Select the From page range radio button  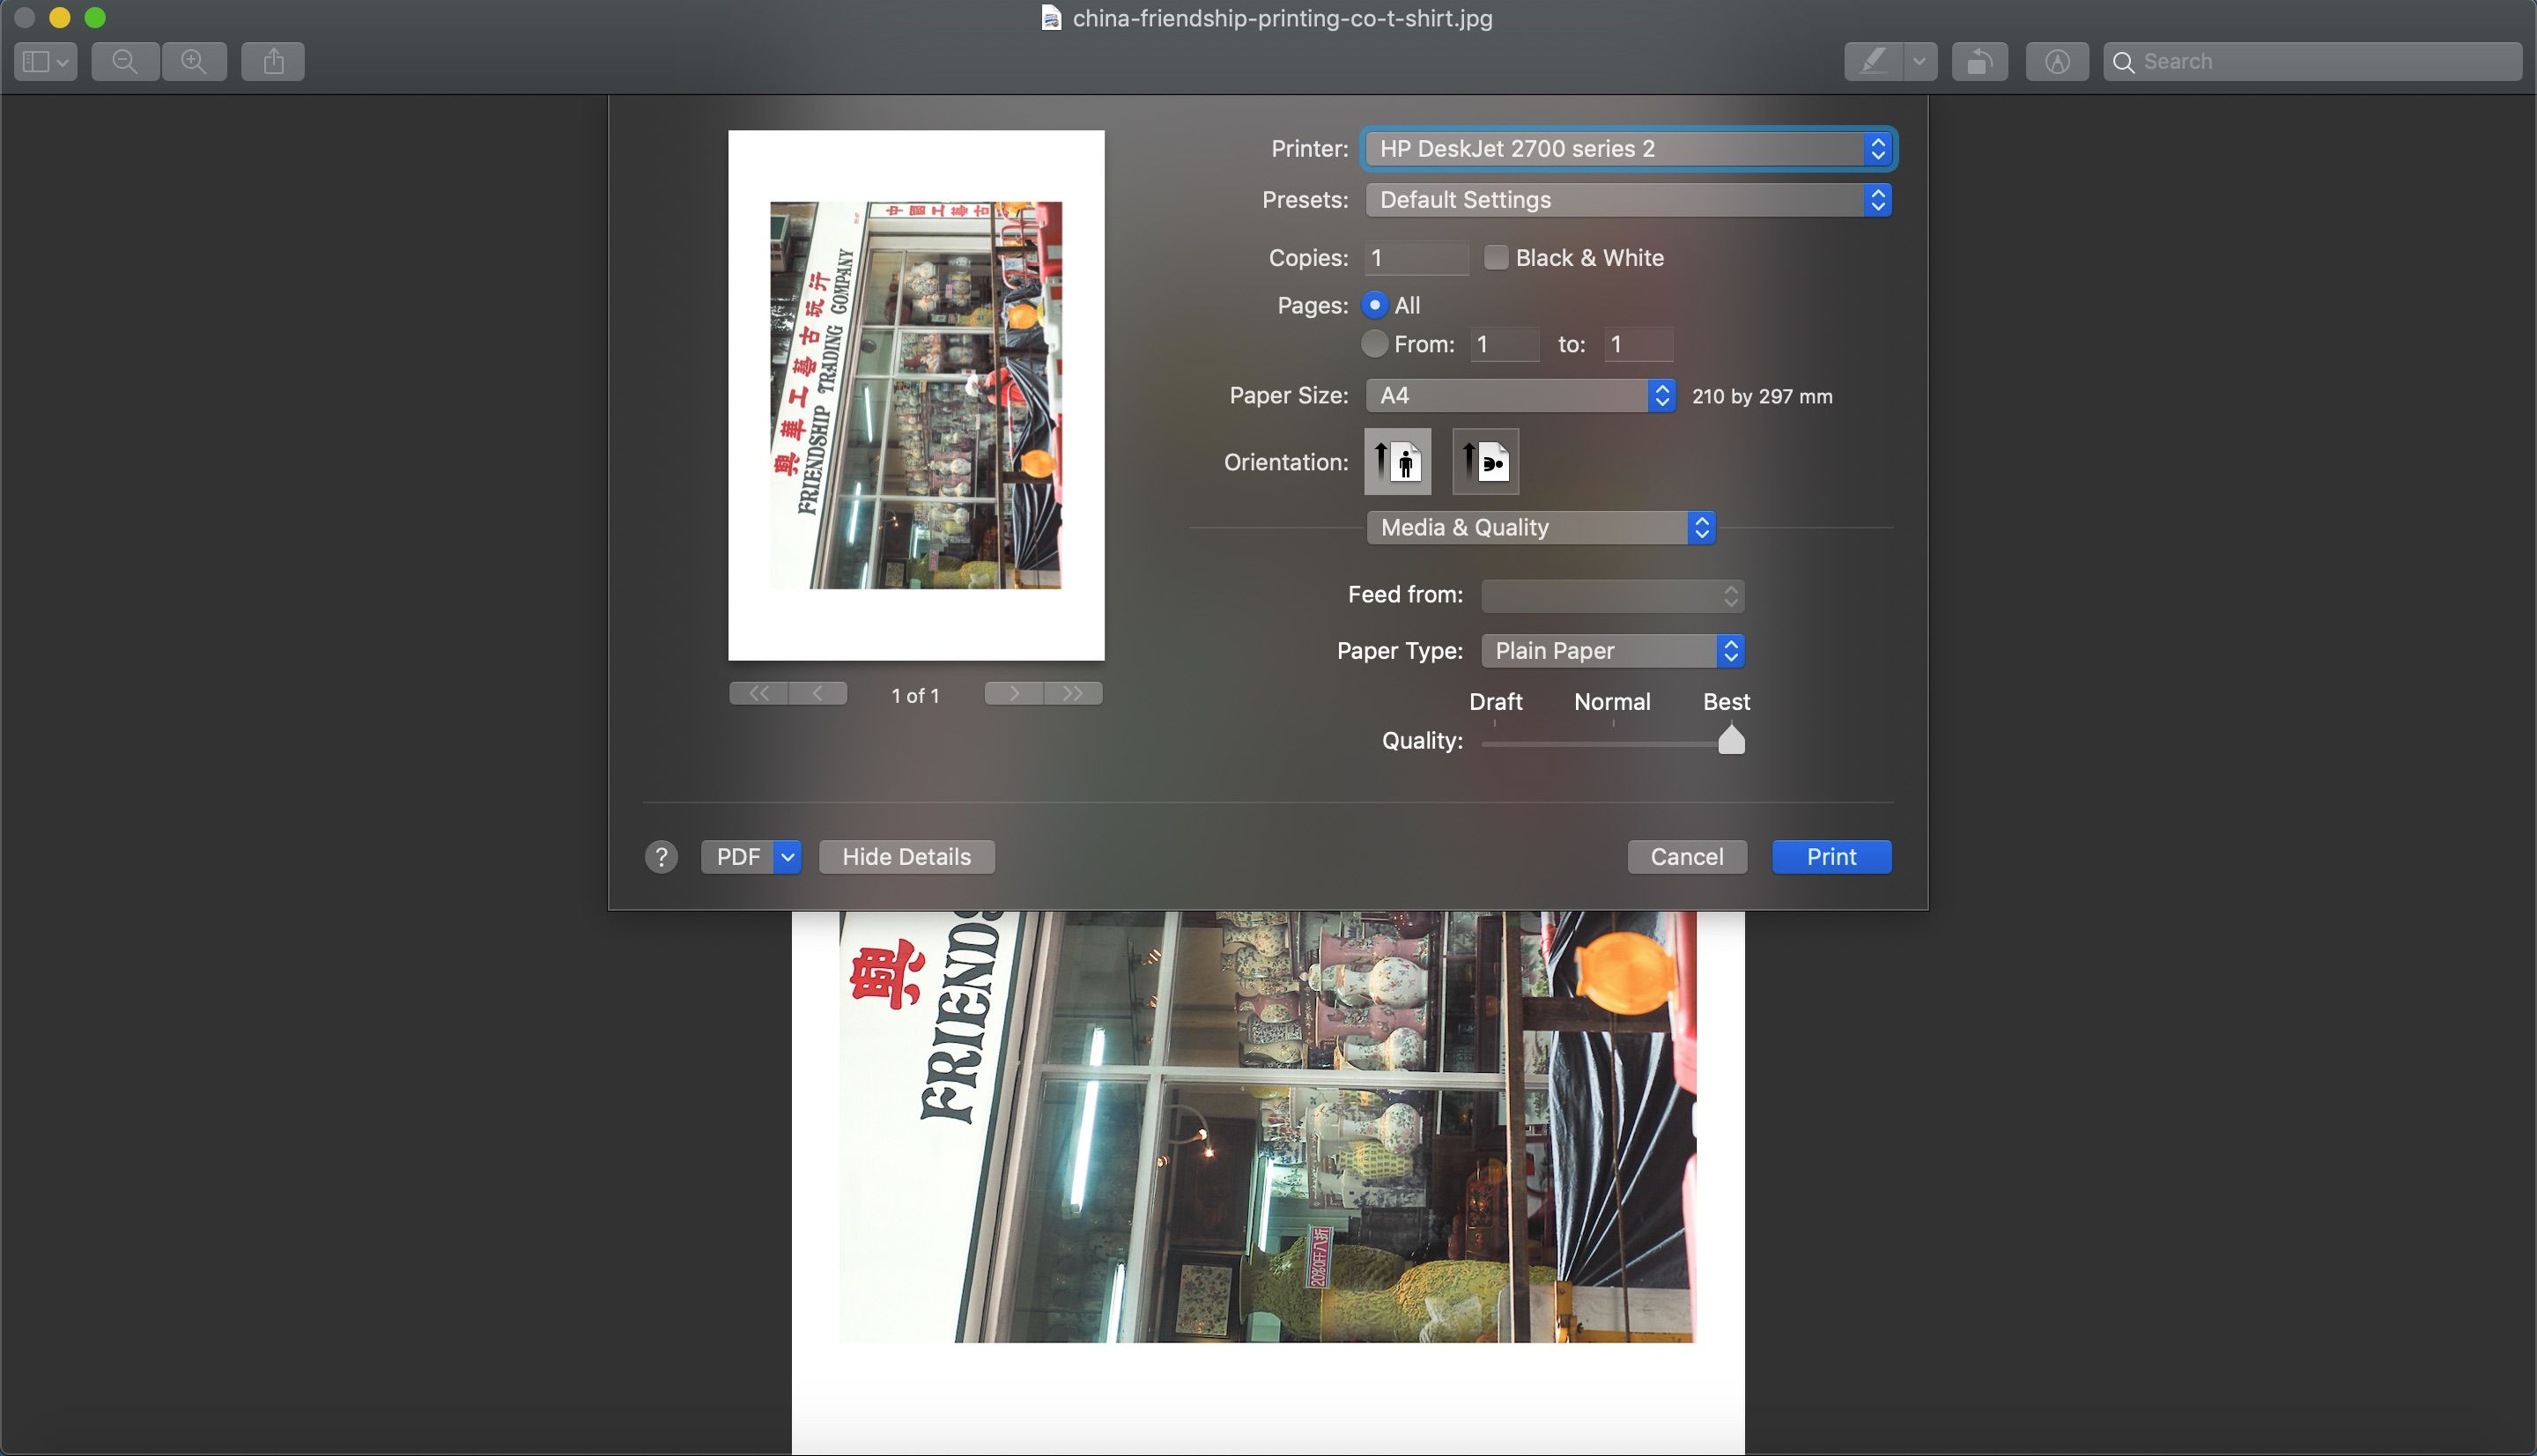click(1375, 343)
